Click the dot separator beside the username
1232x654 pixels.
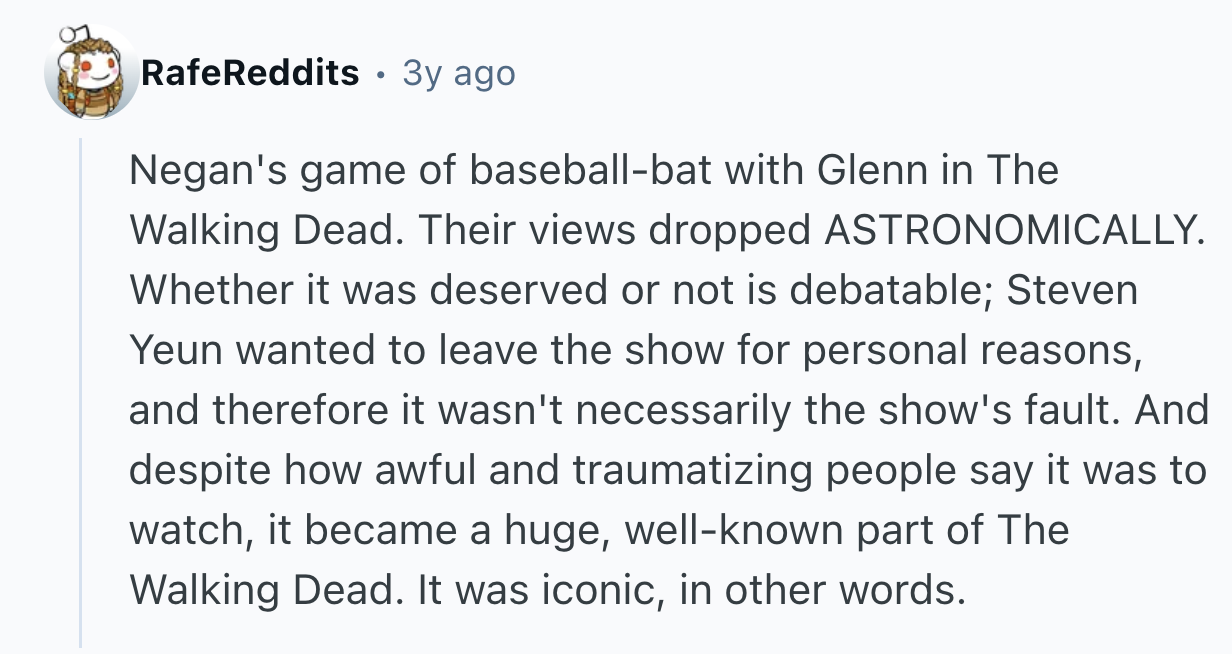[380, 72]
